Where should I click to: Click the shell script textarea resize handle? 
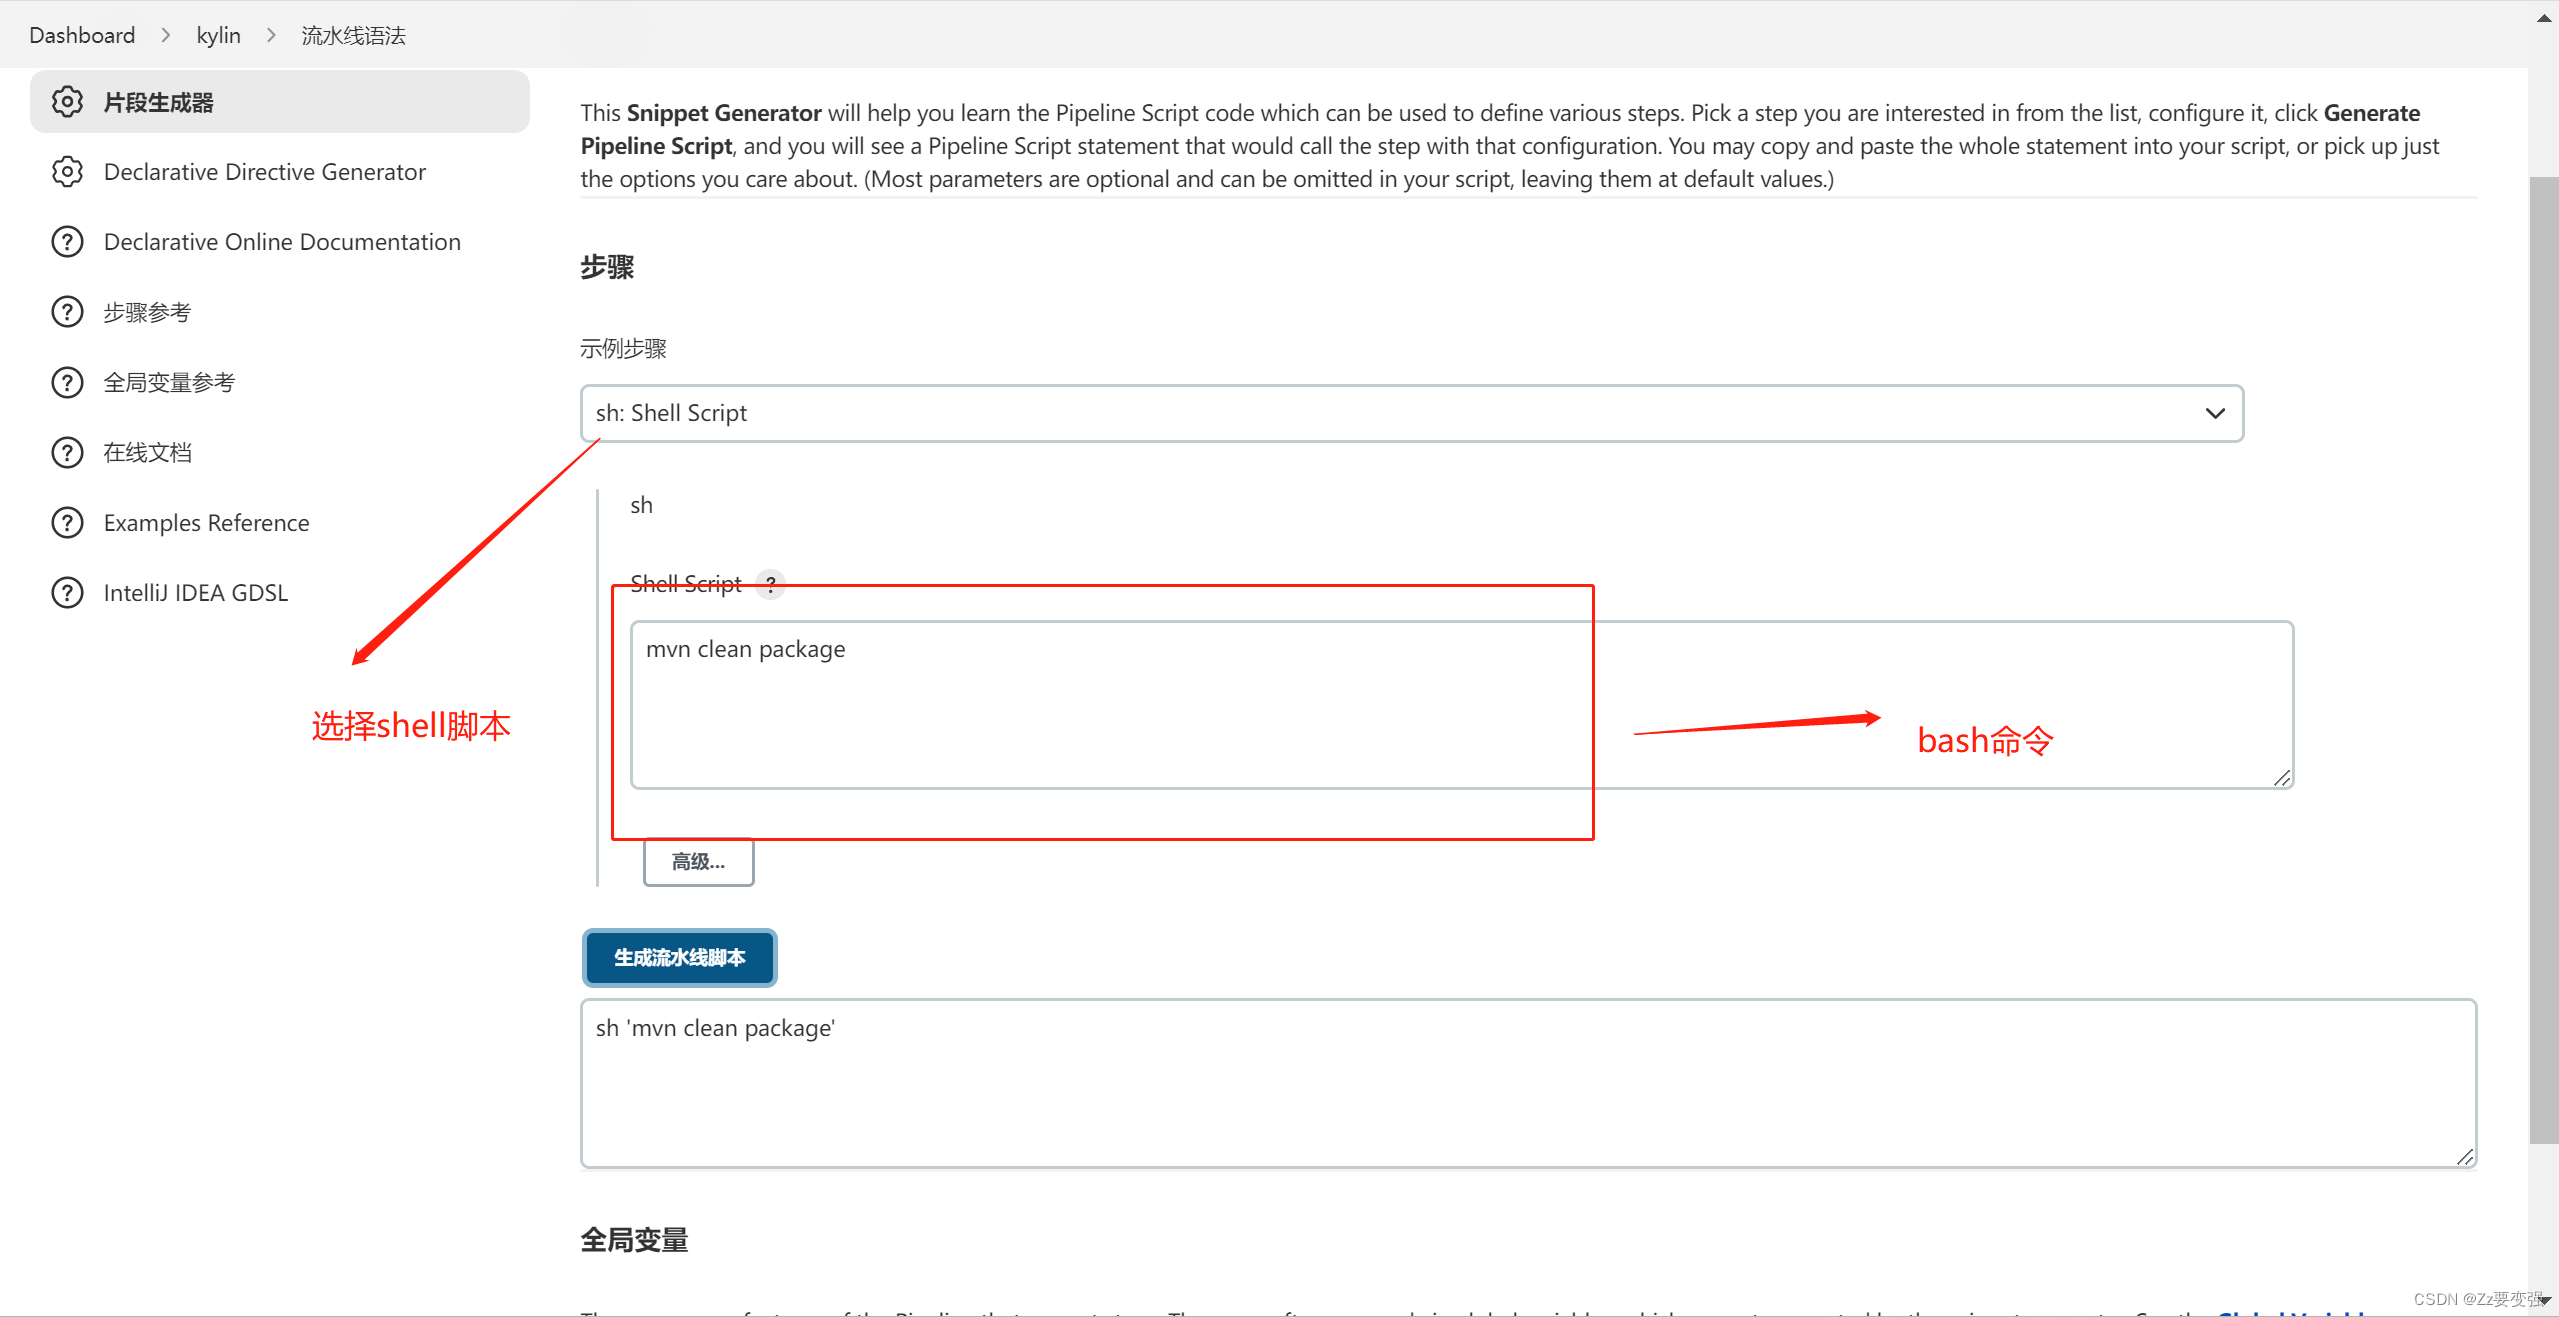click(2281, 779)
